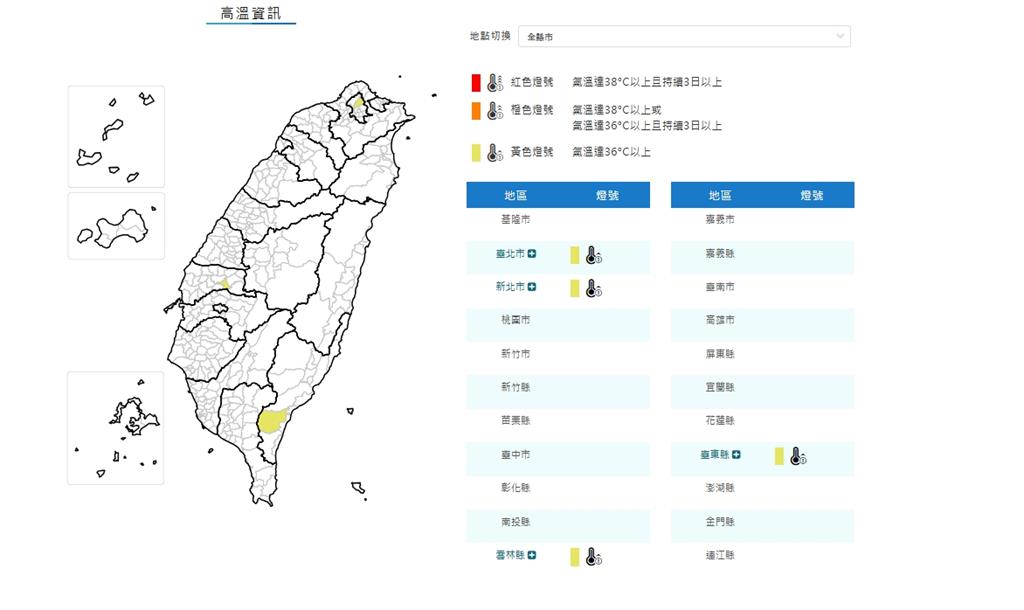Click the 高雄市 row text

(720, 320)
